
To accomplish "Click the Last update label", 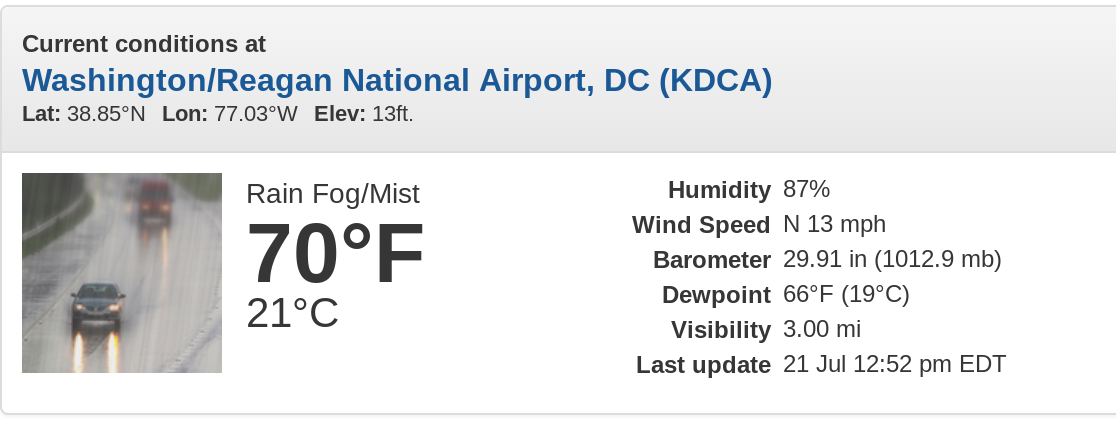I will click(x=703, y=365).
